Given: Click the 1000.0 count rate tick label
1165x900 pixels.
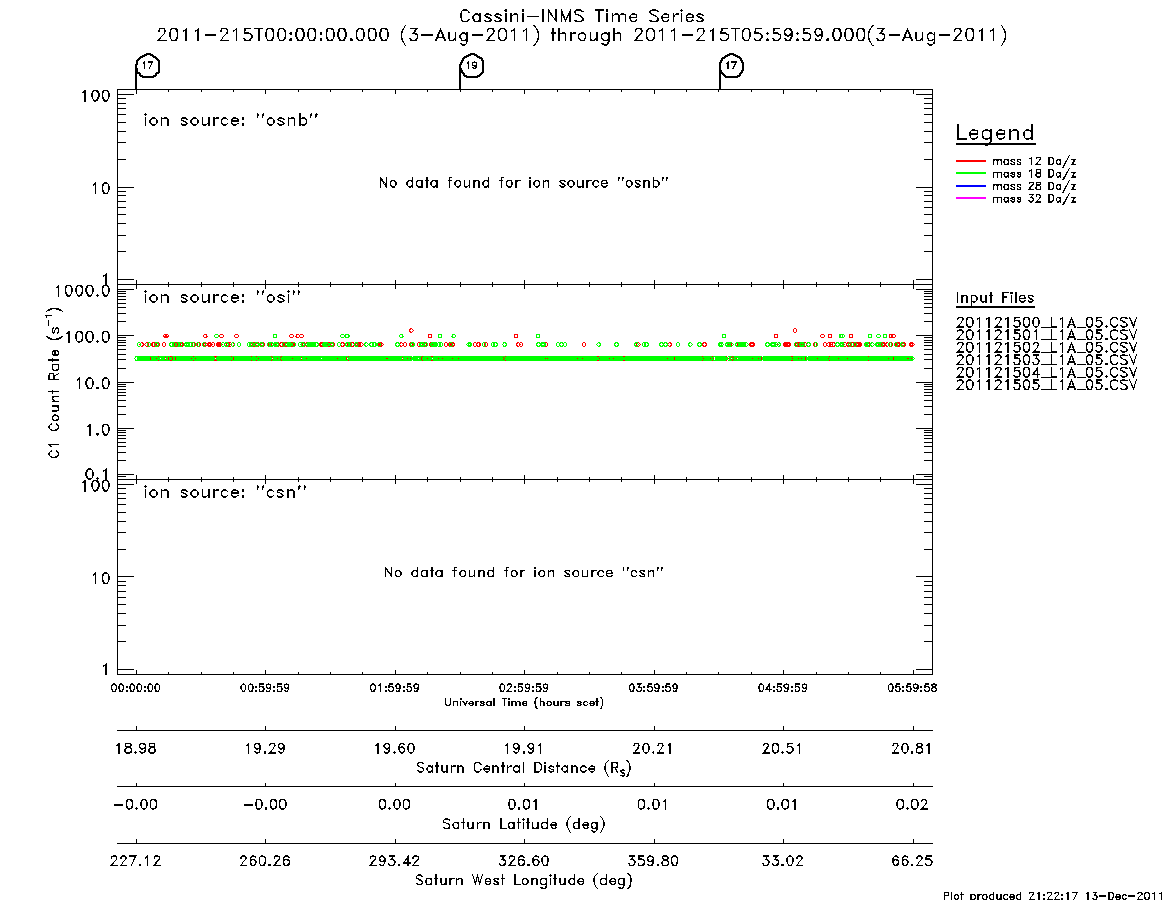Looking at the screenshot, I should (82, 291).
